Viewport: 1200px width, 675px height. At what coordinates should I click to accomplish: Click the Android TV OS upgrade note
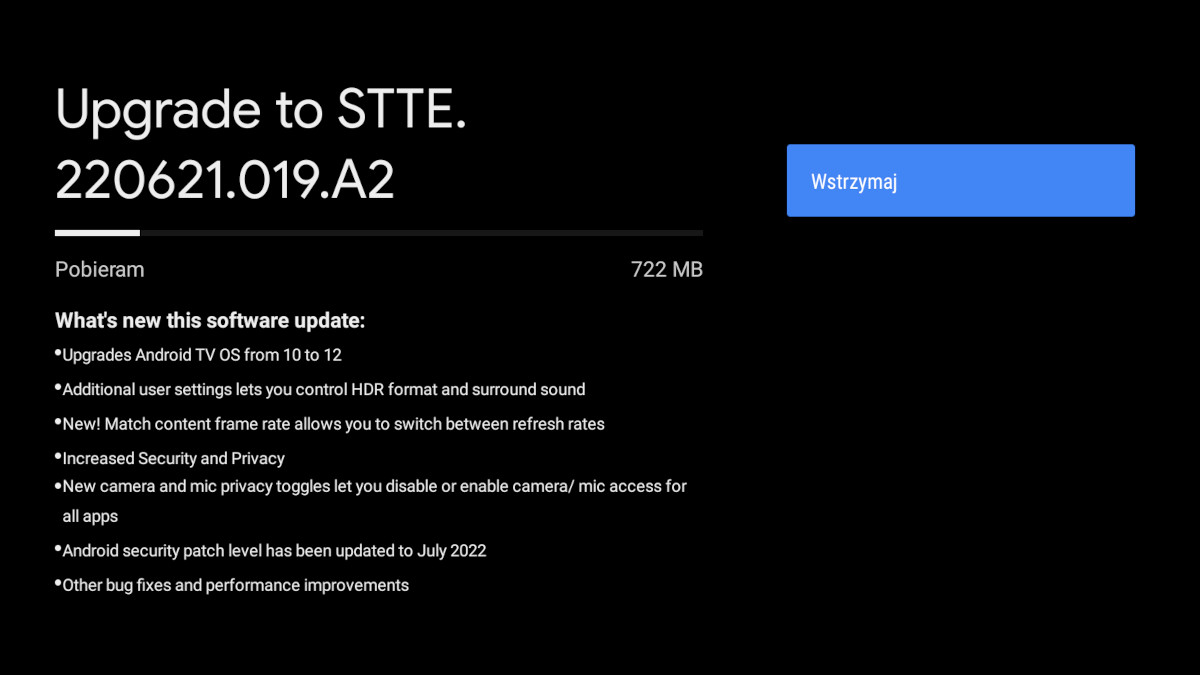point(202,355)
